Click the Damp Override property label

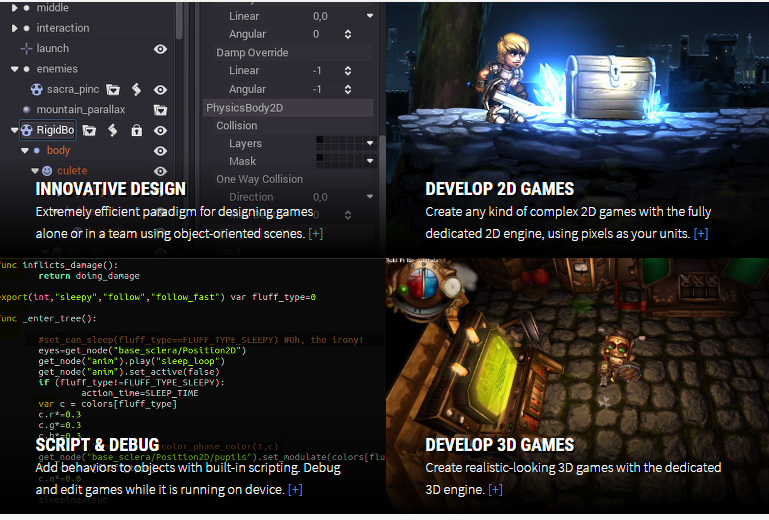pyautogui.click(x=252, y=52)
